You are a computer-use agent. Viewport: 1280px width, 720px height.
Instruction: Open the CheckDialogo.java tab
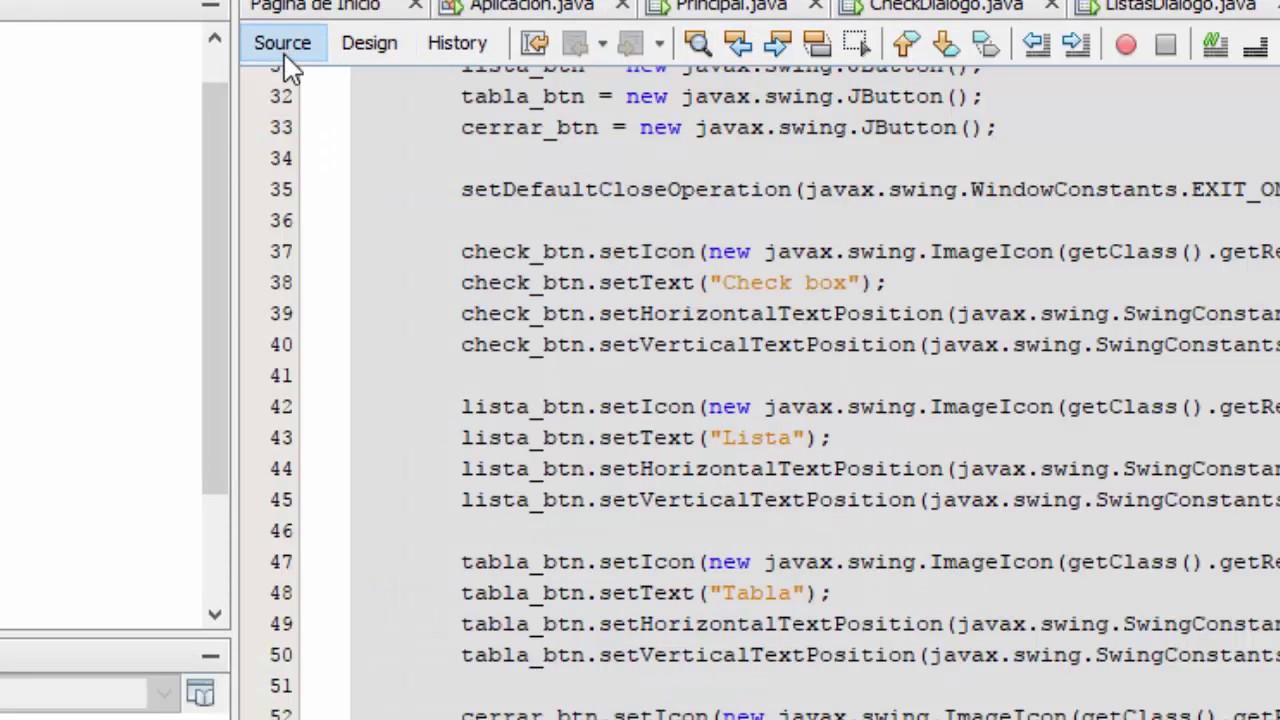click(946, 6)
